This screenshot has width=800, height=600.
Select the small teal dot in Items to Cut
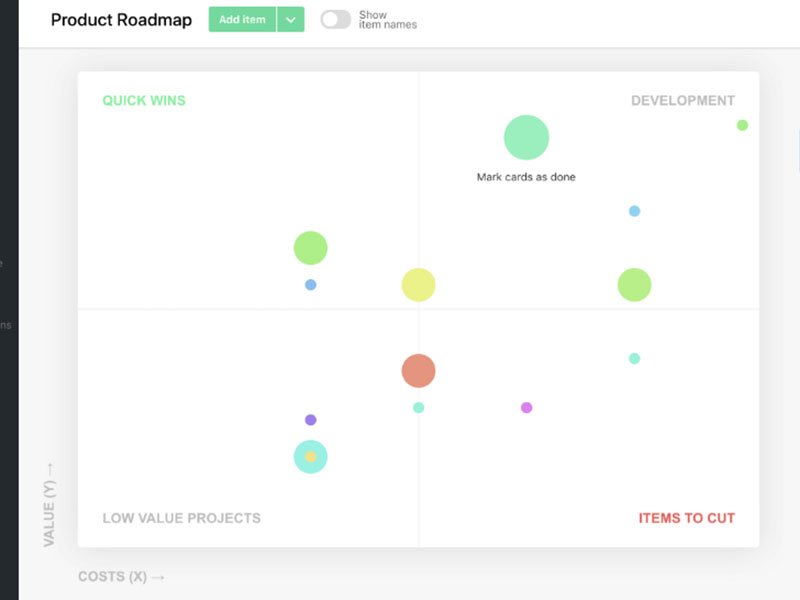pyautogui.click(x=634, y=358)
